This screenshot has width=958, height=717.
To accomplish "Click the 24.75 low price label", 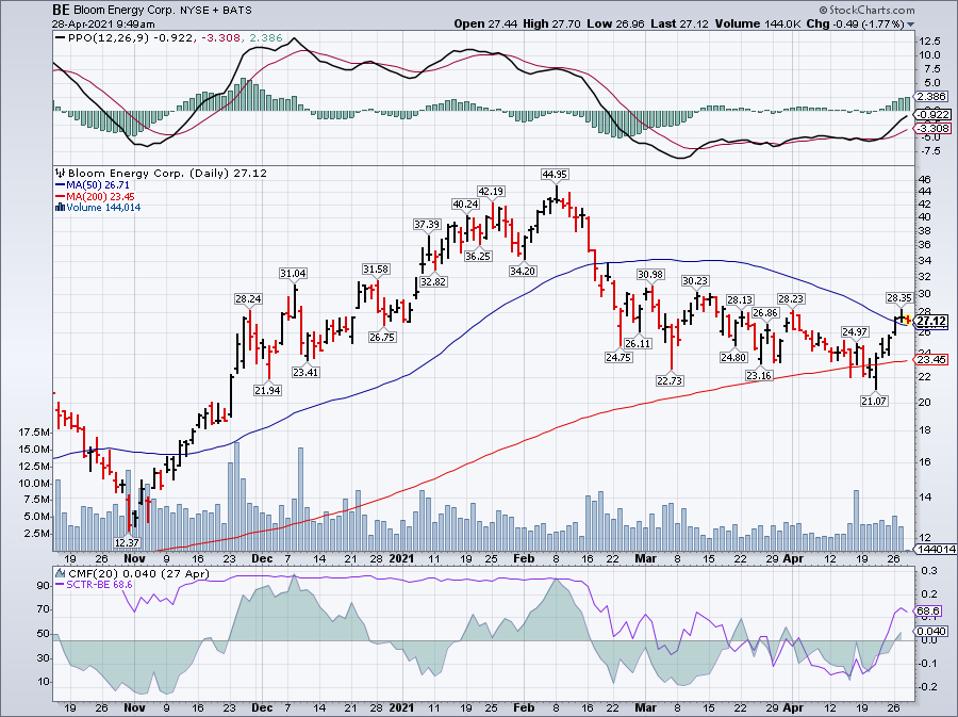I will point(618,357).
